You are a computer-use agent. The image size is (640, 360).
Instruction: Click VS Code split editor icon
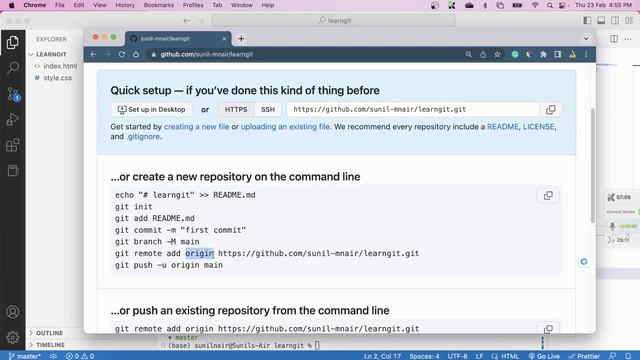point(614,39)
